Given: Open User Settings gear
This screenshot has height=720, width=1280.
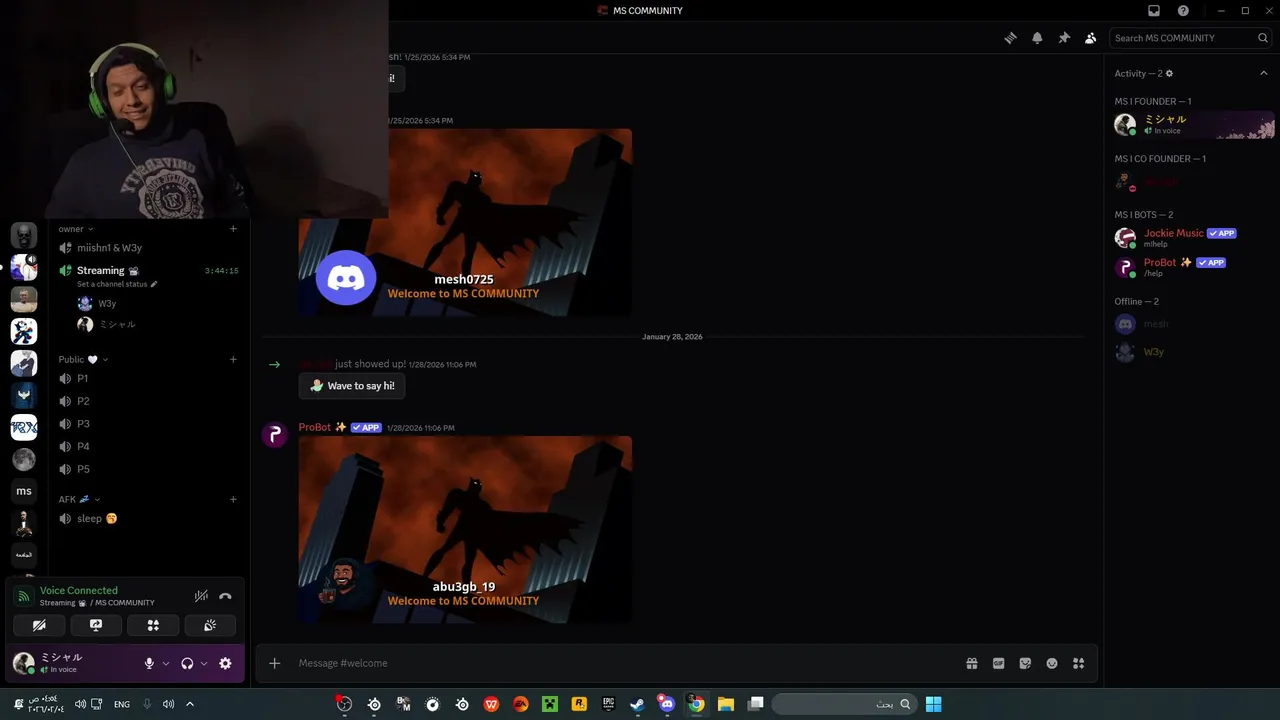Looking at the screenshot, I should (225, 663).
